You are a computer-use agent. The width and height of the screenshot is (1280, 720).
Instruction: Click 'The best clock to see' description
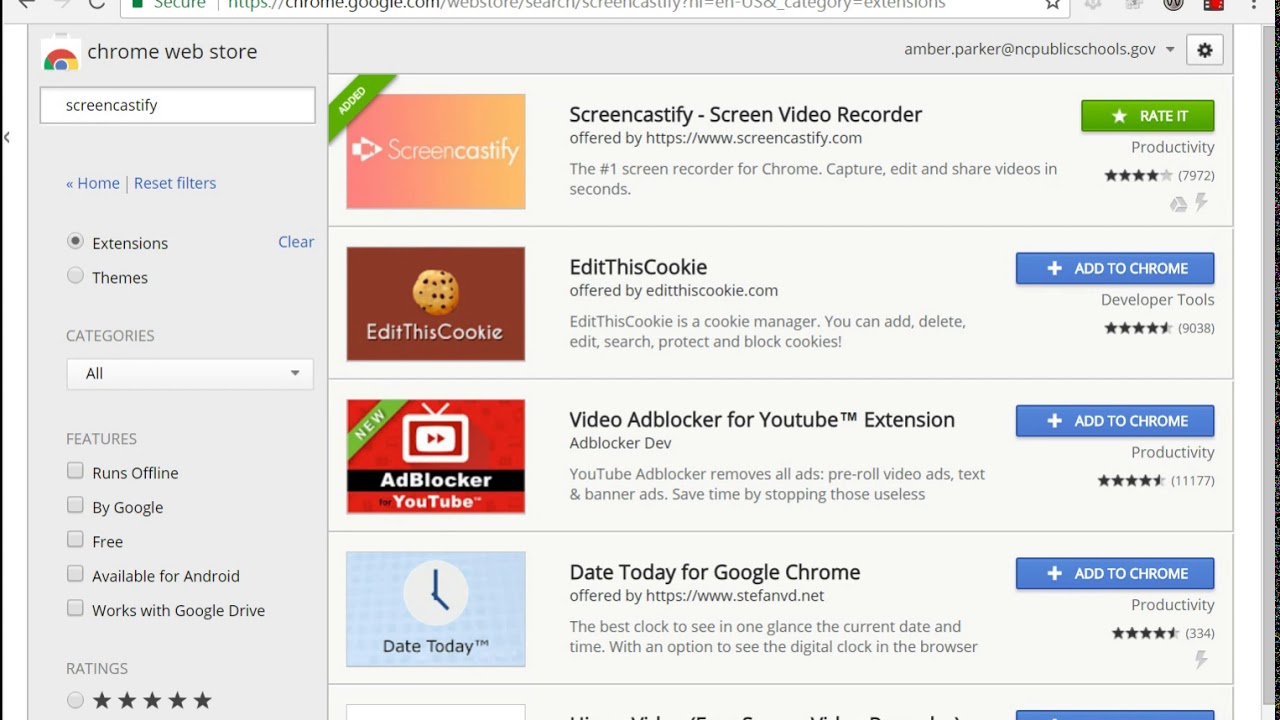pyautogui.click(x=773, y=636)
